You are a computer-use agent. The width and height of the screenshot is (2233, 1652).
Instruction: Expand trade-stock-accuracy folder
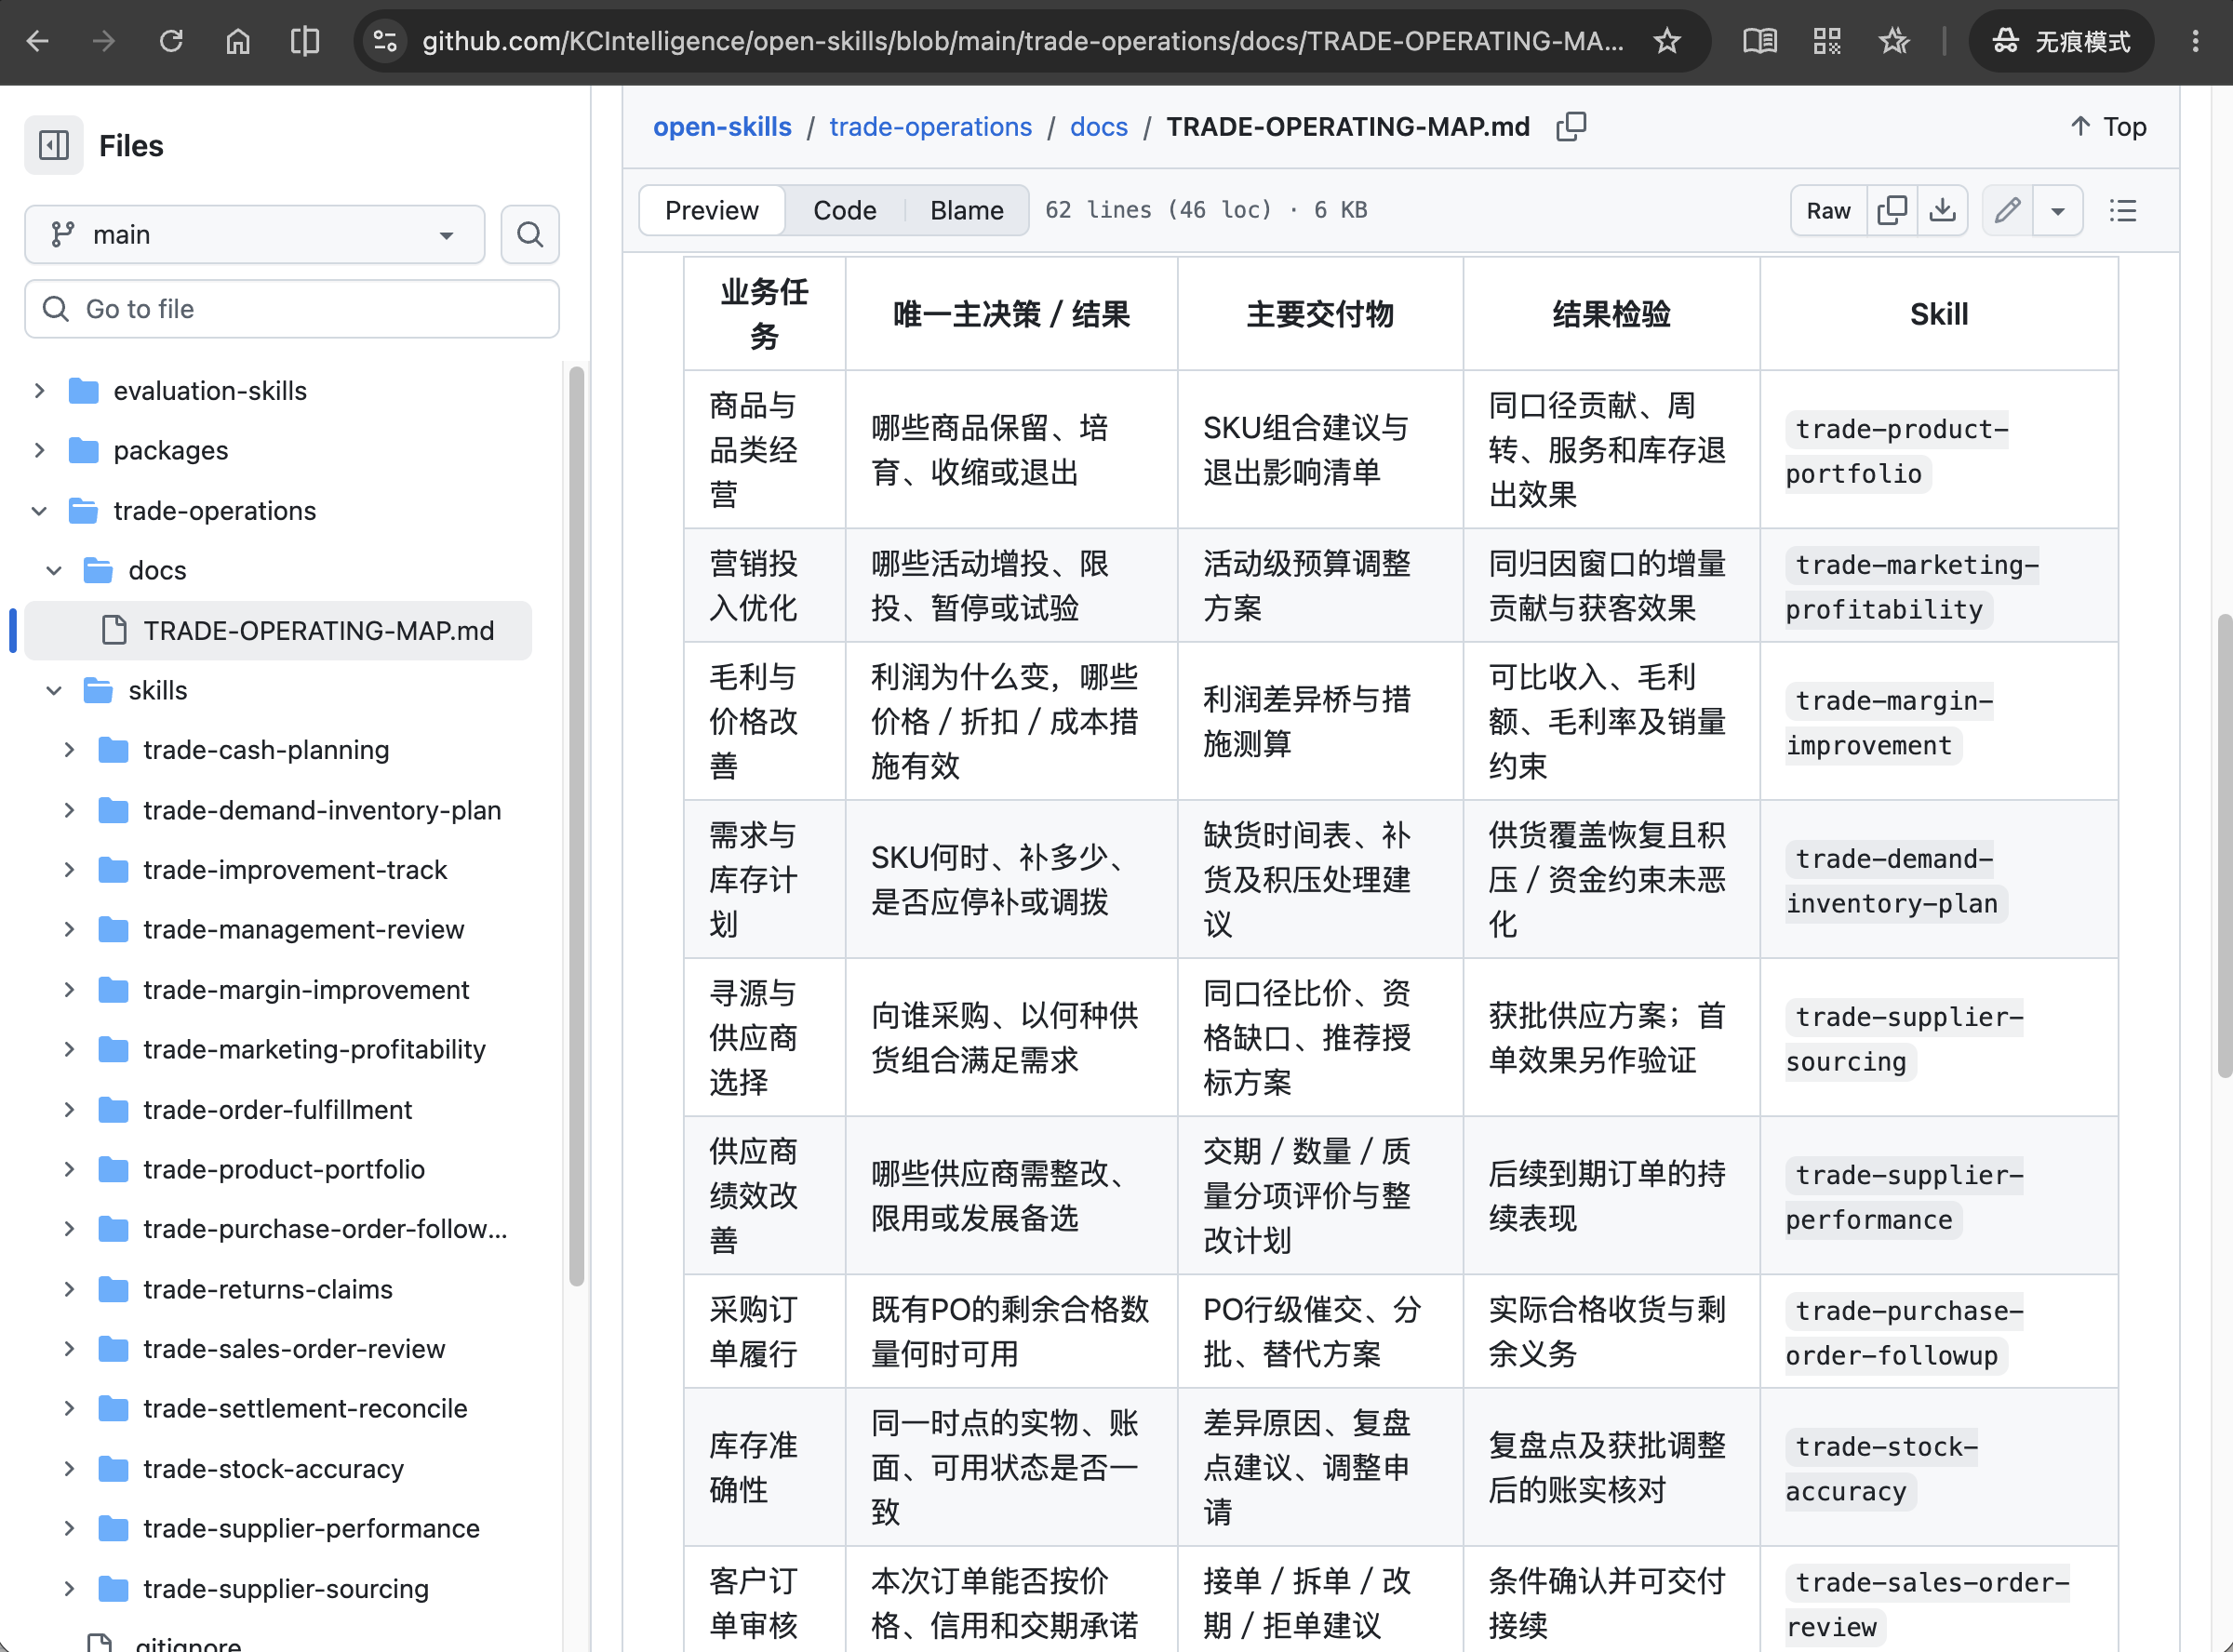pos(69,1469)
